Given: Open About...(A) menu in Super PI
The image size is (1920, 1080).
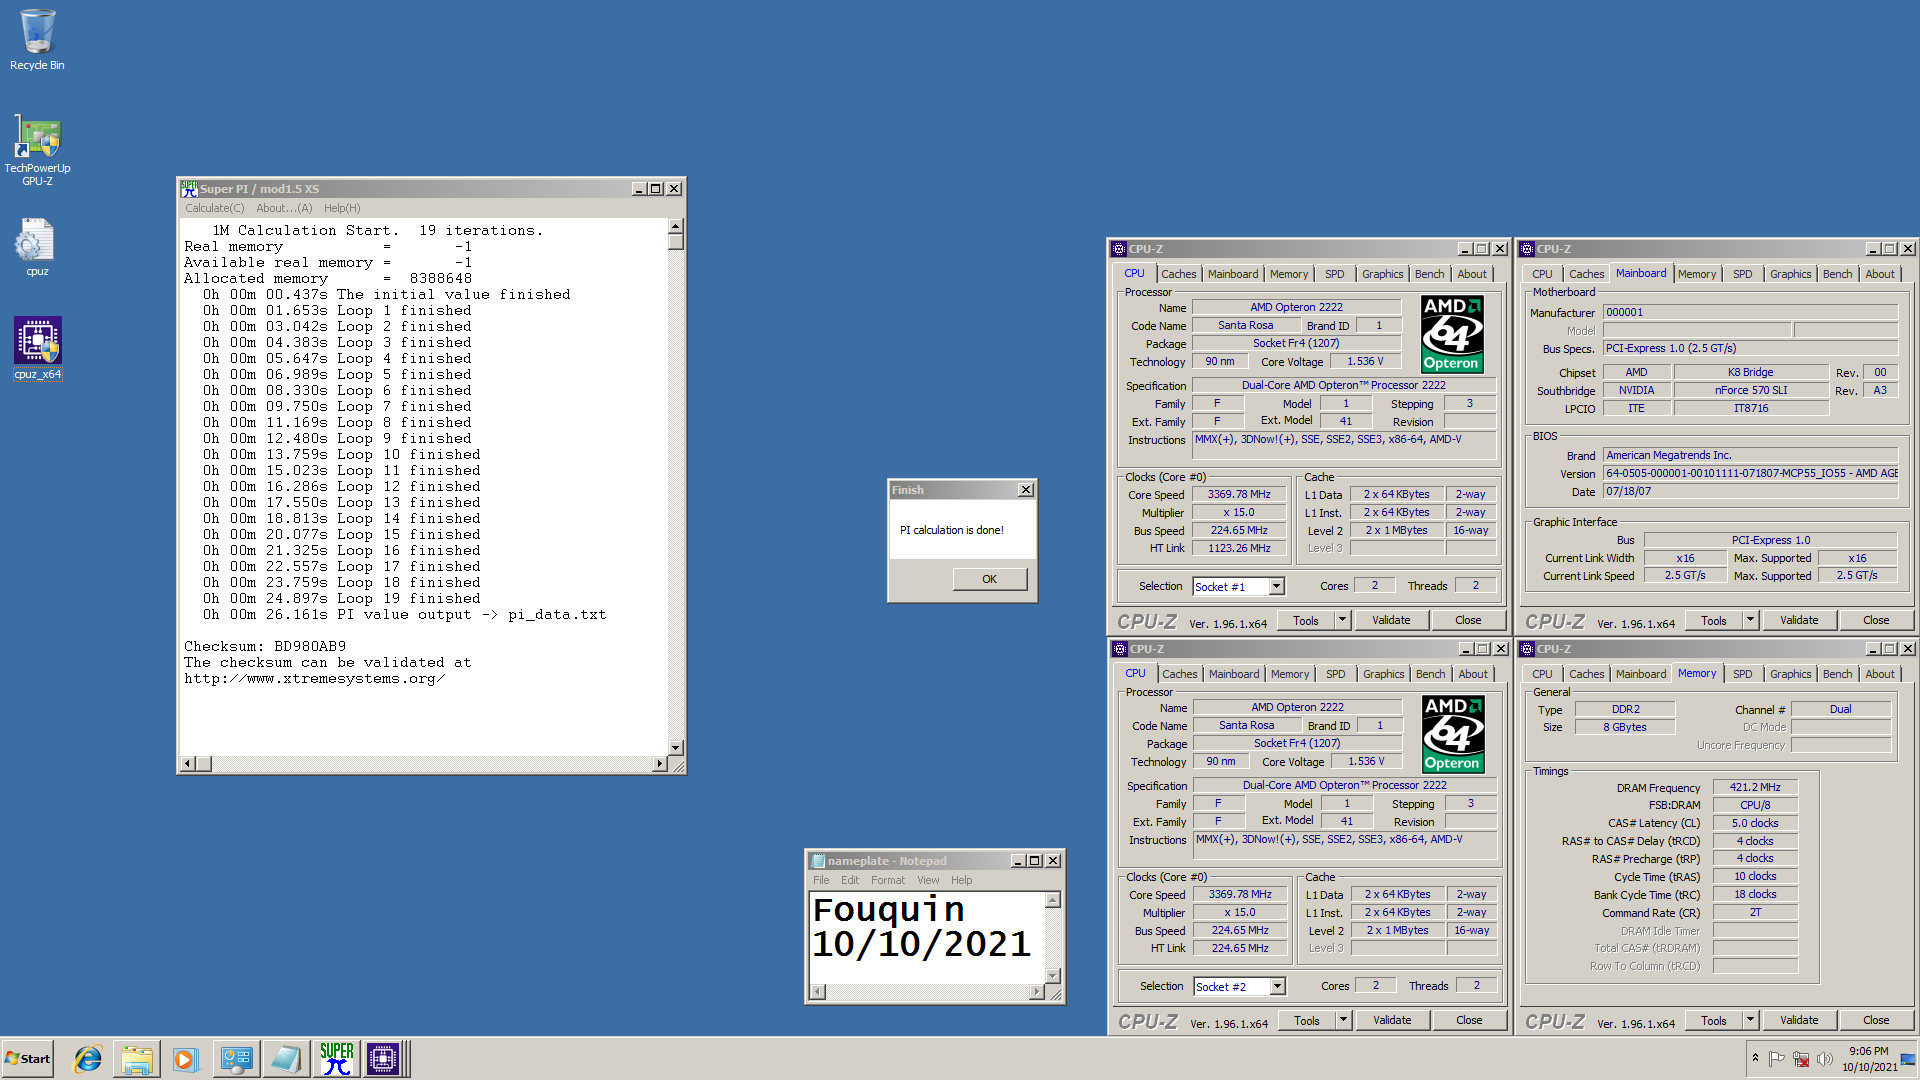Looking at the screenshot, I should [284, 208].
